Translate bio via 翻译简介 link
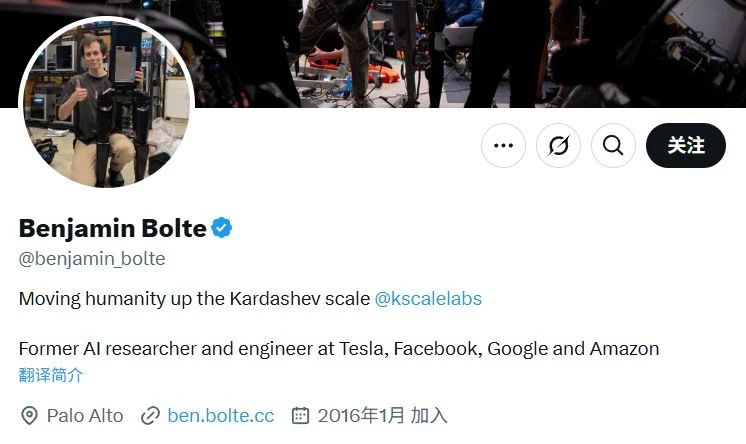The image size is (746, 444). pyautogui.click(x=51, y=375)
